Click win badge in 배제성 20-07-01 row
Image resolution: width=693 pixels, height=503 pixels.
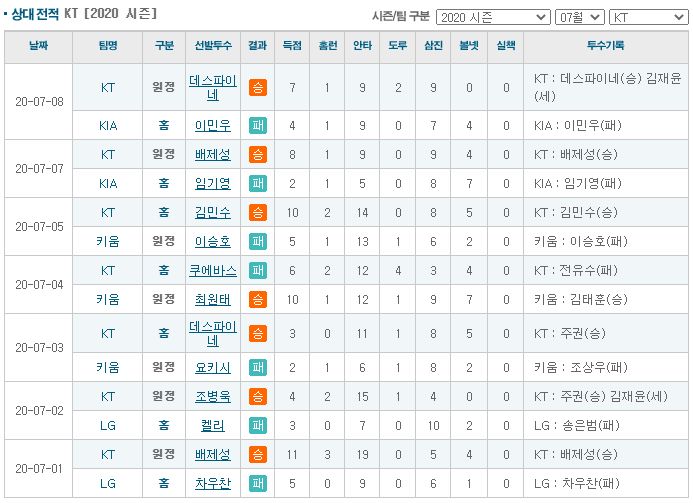[x=258, y=454]
